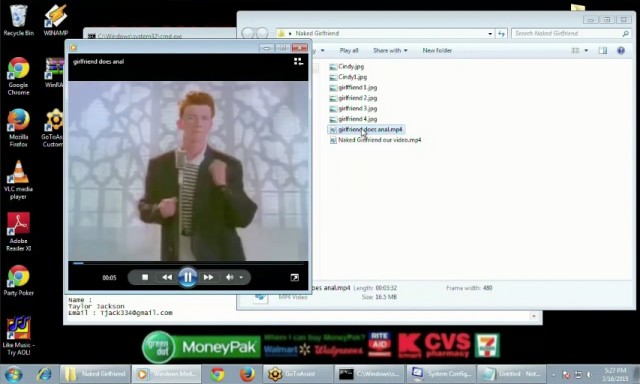Click New folder in Explorer toolbar

(437, 51)
